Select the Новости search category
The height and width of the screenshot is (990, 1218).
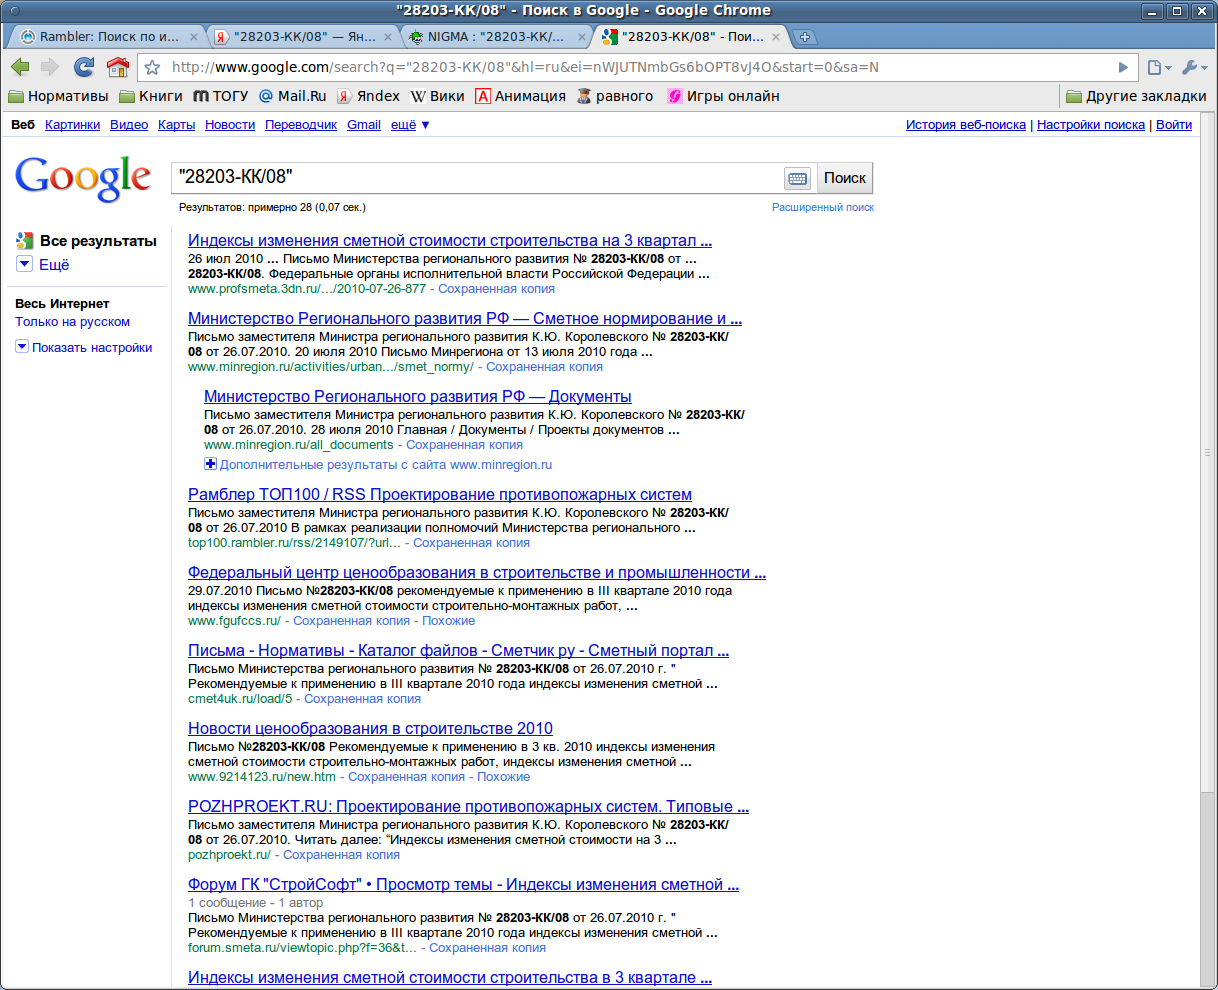pyautogui.click(x=230, y=125)
